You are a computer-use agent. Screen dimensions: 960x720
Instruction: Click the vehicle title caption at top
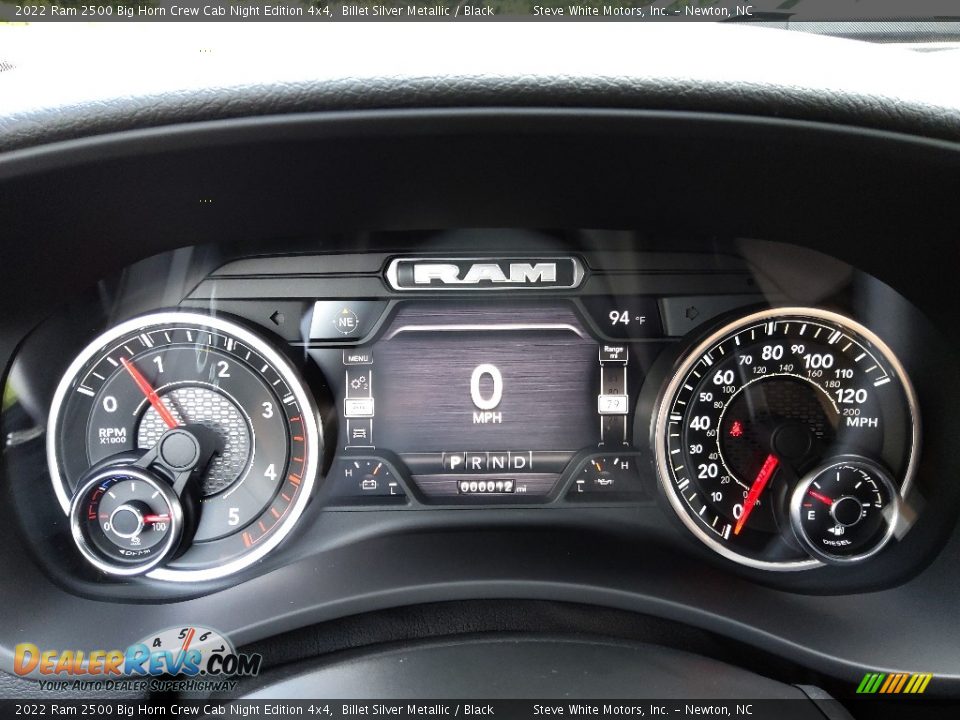[x=254, y=10]
